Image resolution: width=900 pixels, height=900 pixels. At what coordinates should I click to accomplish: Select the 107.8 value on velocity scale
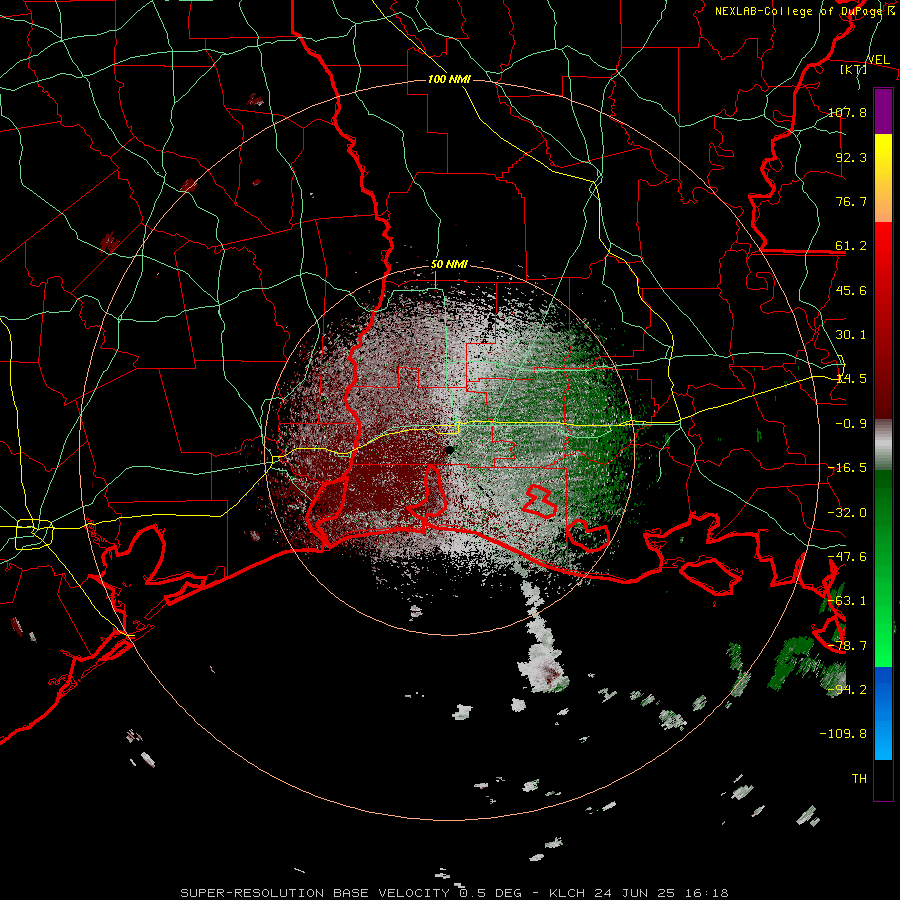click(x=847, y=112)
